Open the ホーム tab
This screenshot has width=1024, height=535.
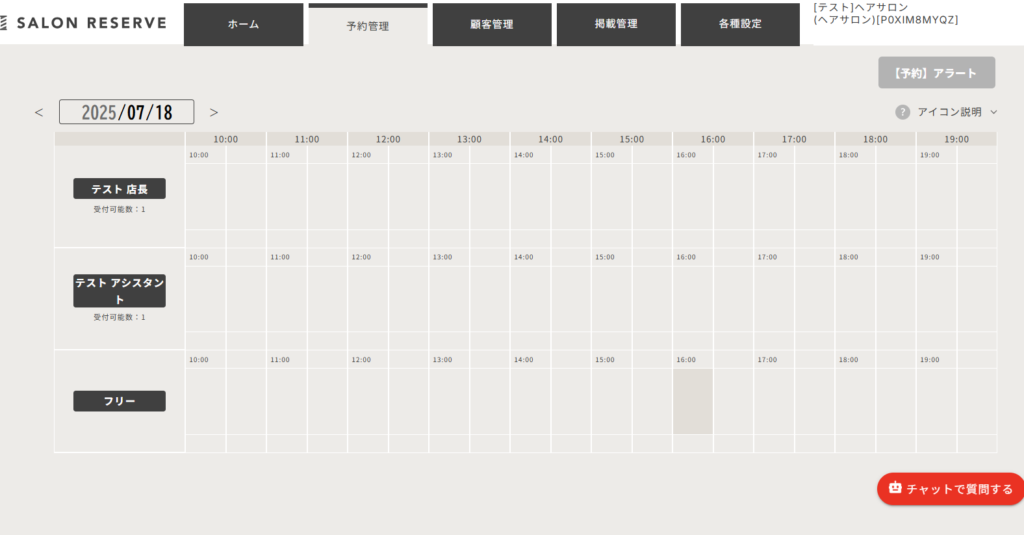243,24
